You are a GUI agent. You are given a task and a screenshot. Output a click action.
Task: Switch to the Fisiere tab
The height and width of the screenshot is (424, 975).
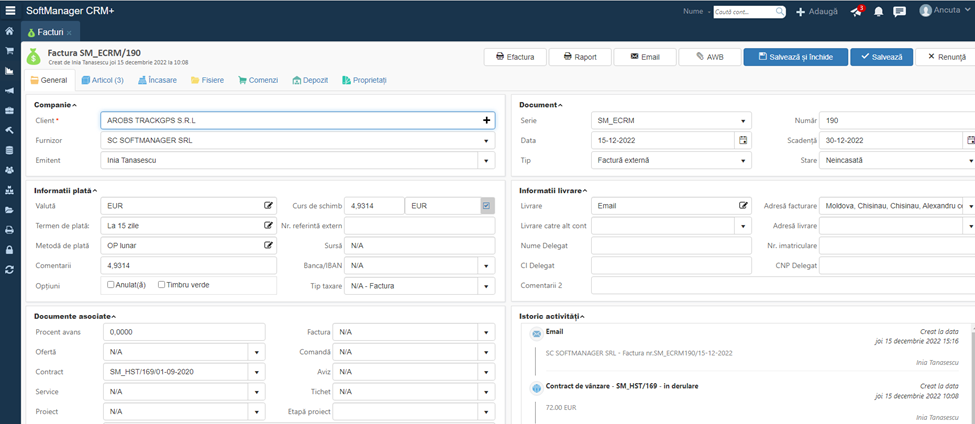(208, 80)
